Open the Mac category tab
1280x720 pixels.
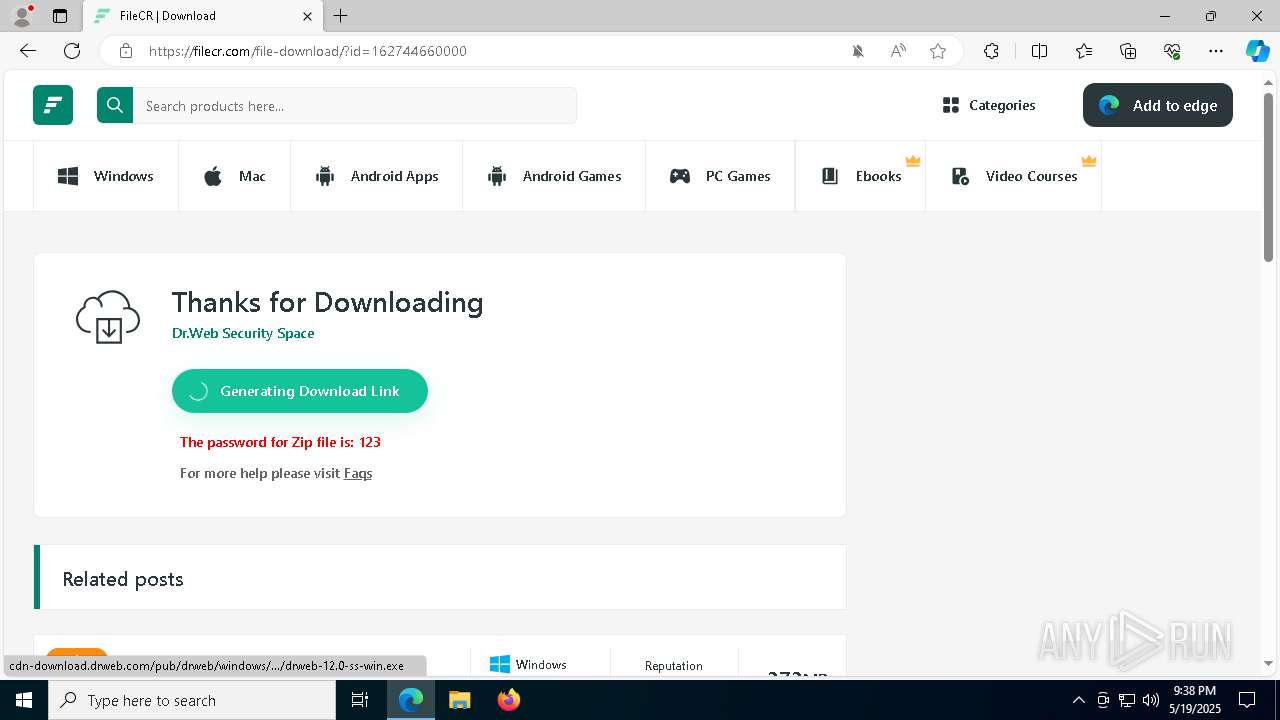click(x=235, y=176)
